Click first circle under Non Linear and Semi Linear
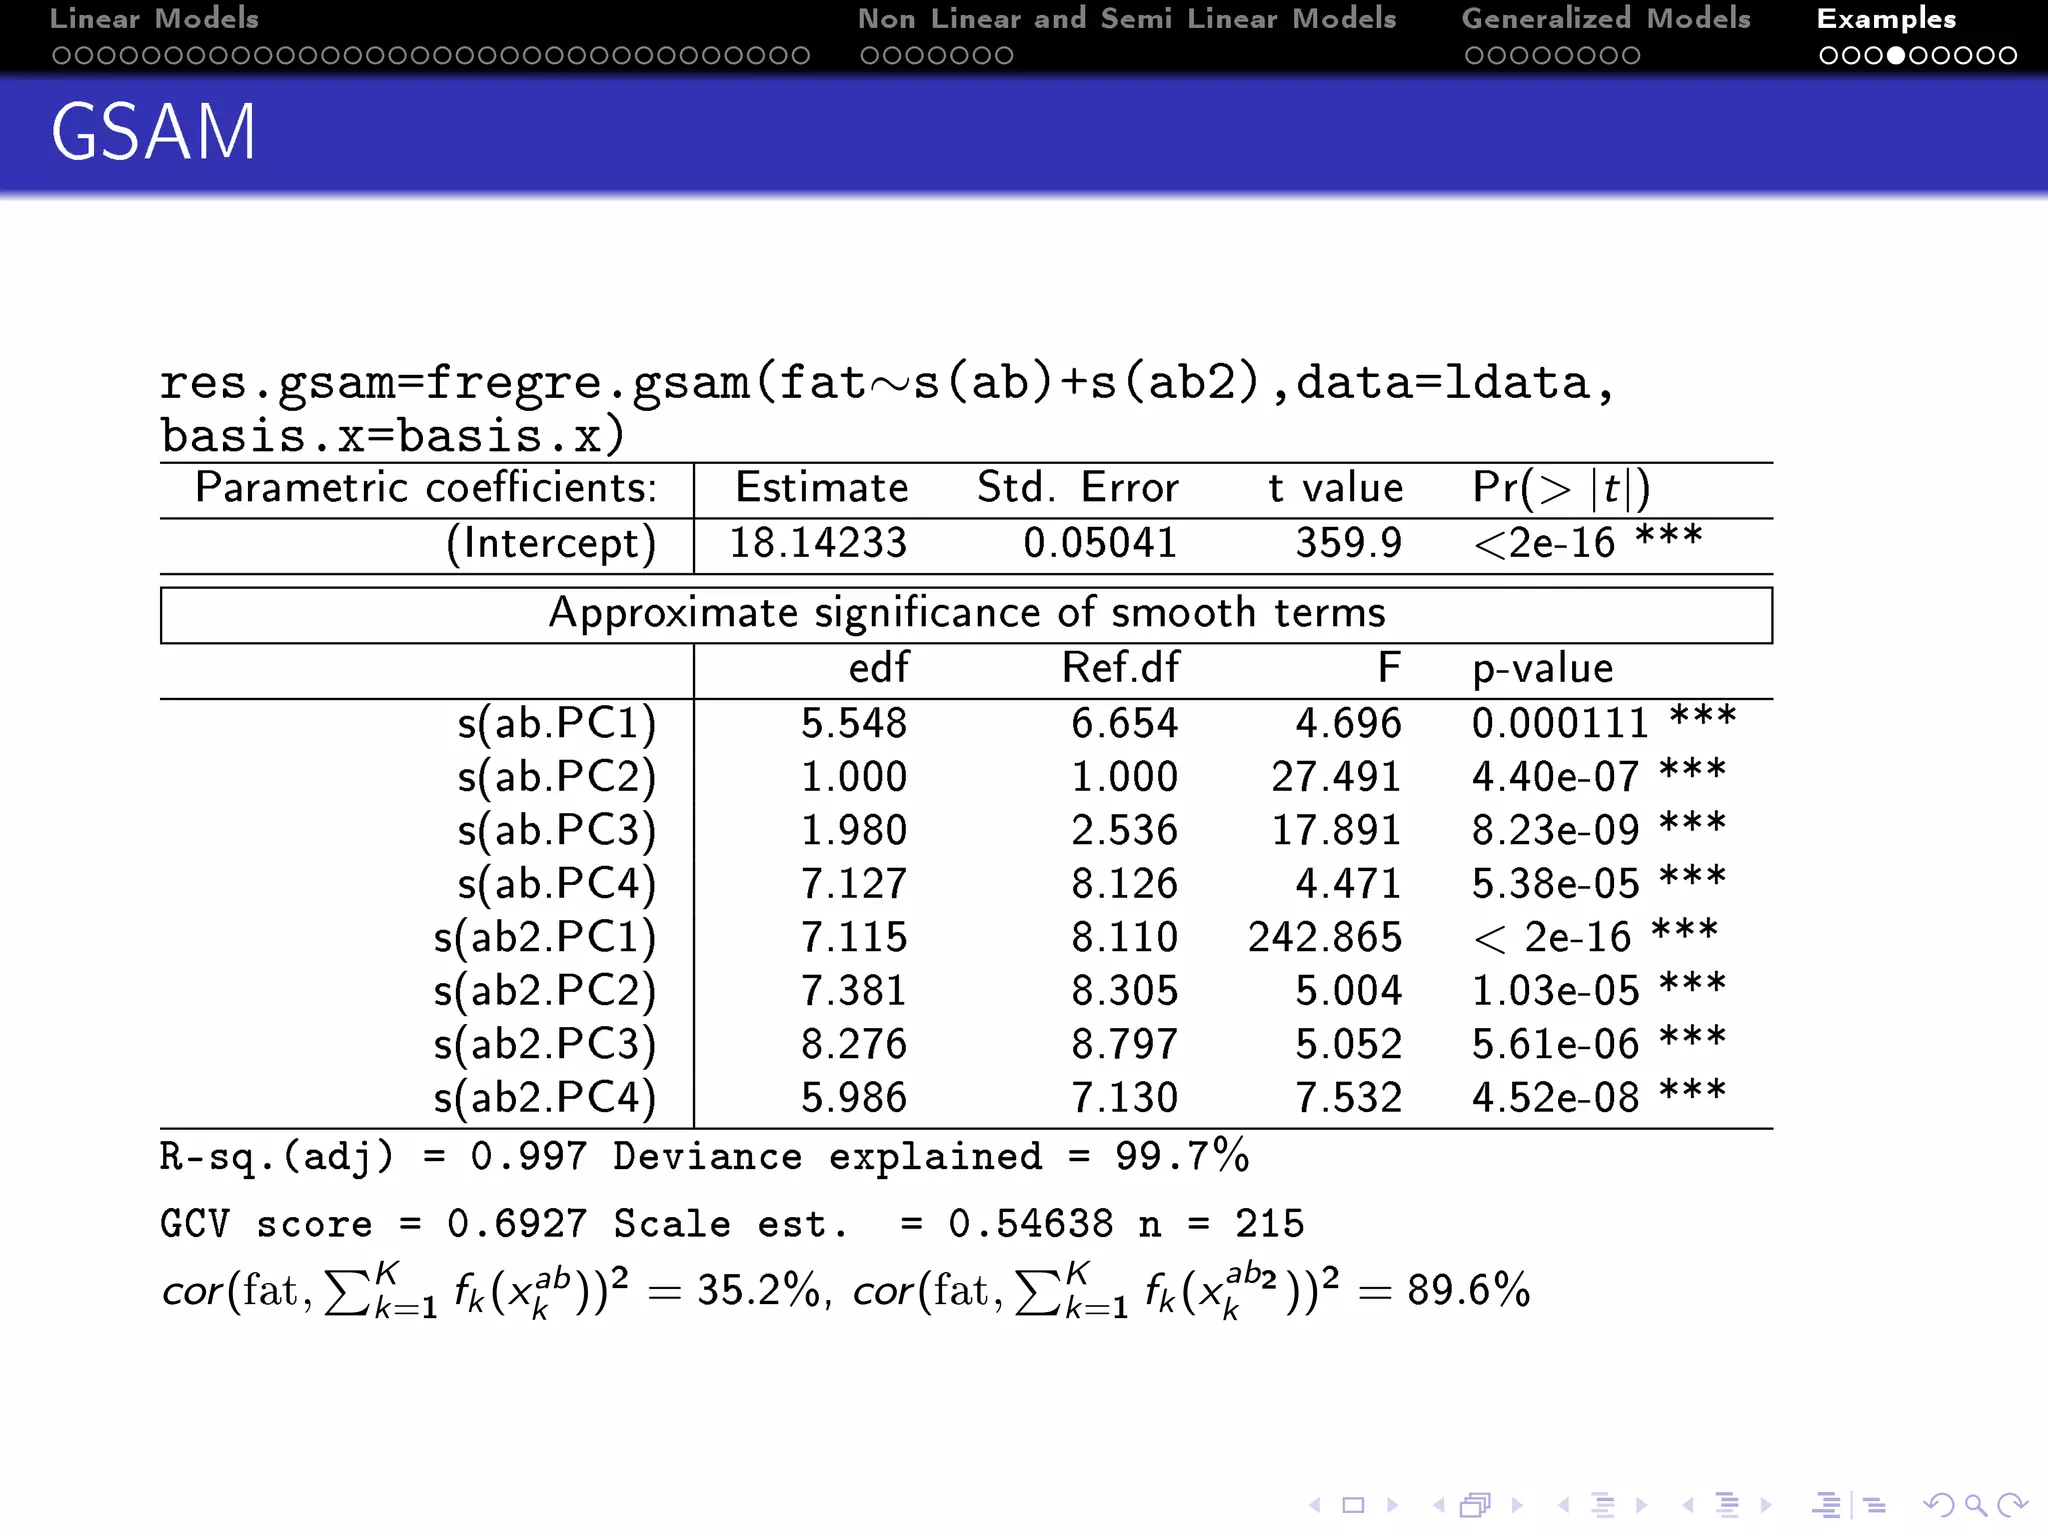This screenshot has height=1536, width=2048. pyautogui.click(x=870, y=56)
